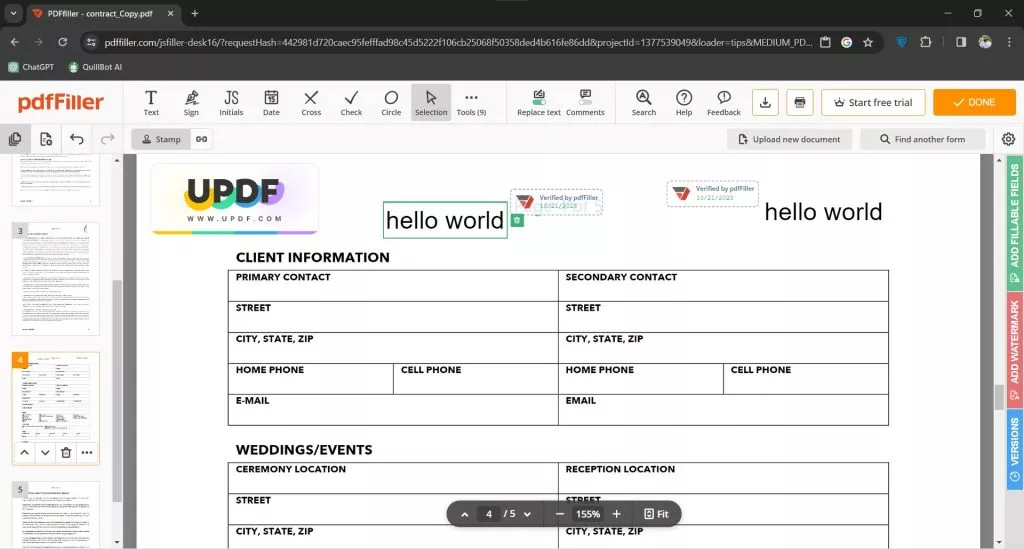Open the settings gear
The image size is (1024, 549).
pos(1008,139)
